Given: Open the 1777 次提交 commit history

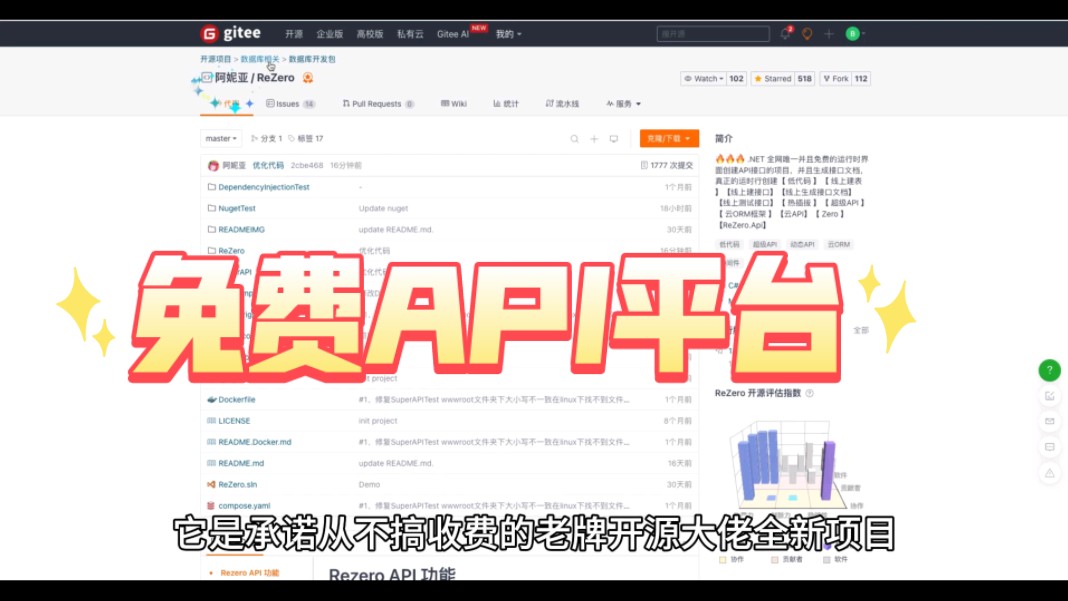Looking at the screenshot, I should 667,166.
